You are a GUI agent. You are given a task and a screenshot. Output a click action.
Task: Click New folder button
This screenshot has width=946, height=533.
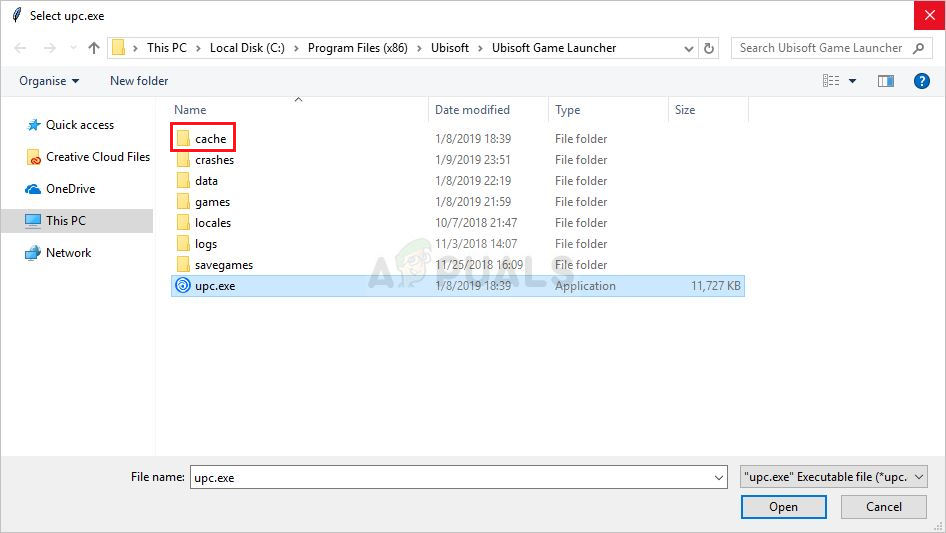click(x=139, y=81)
